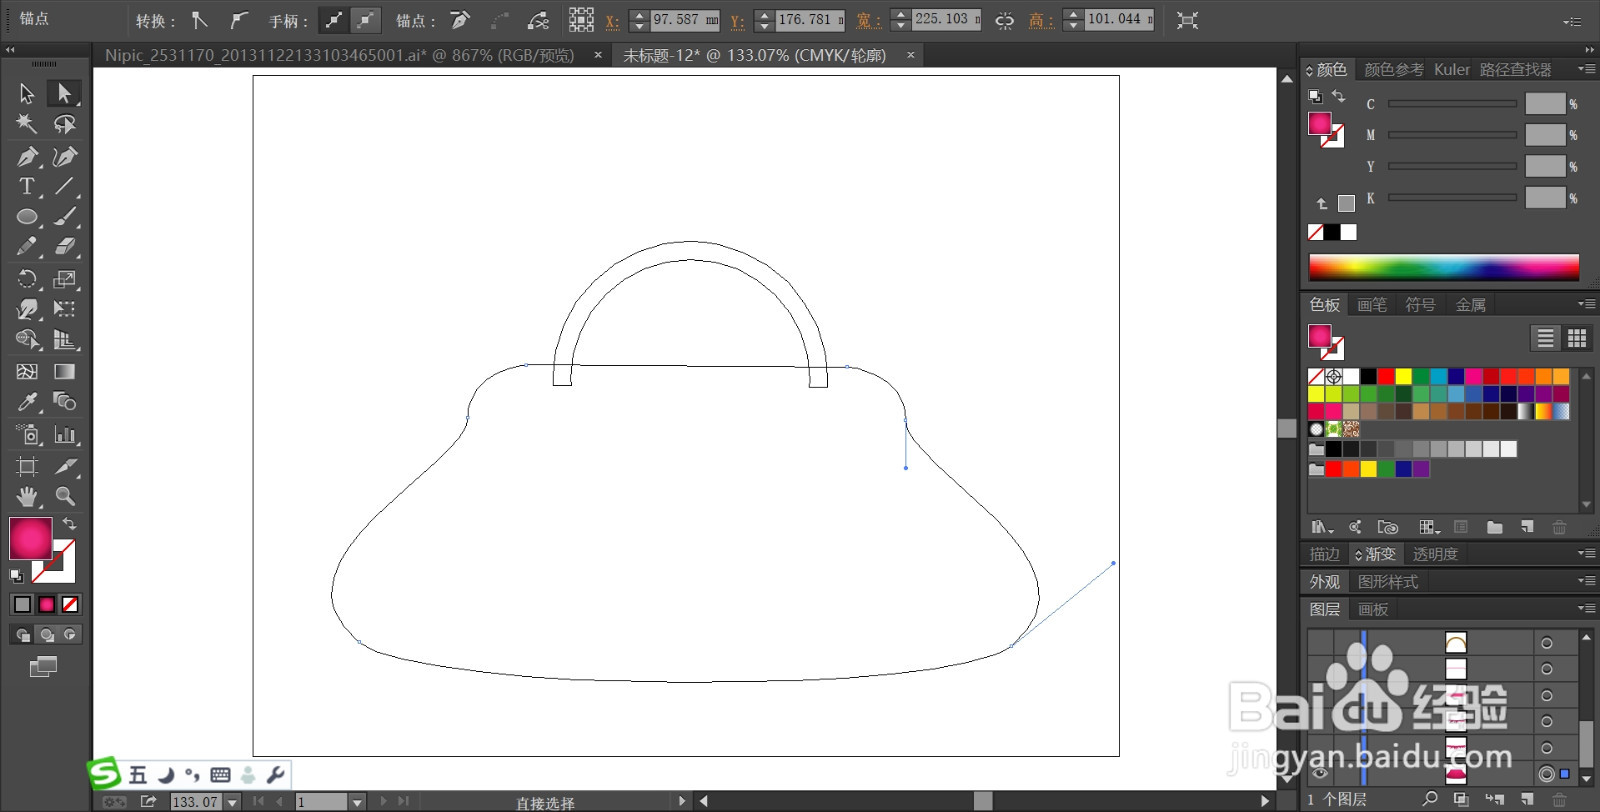Open Color panel options menu
Screen dimensions: 1600x812
coord(1586,69)
